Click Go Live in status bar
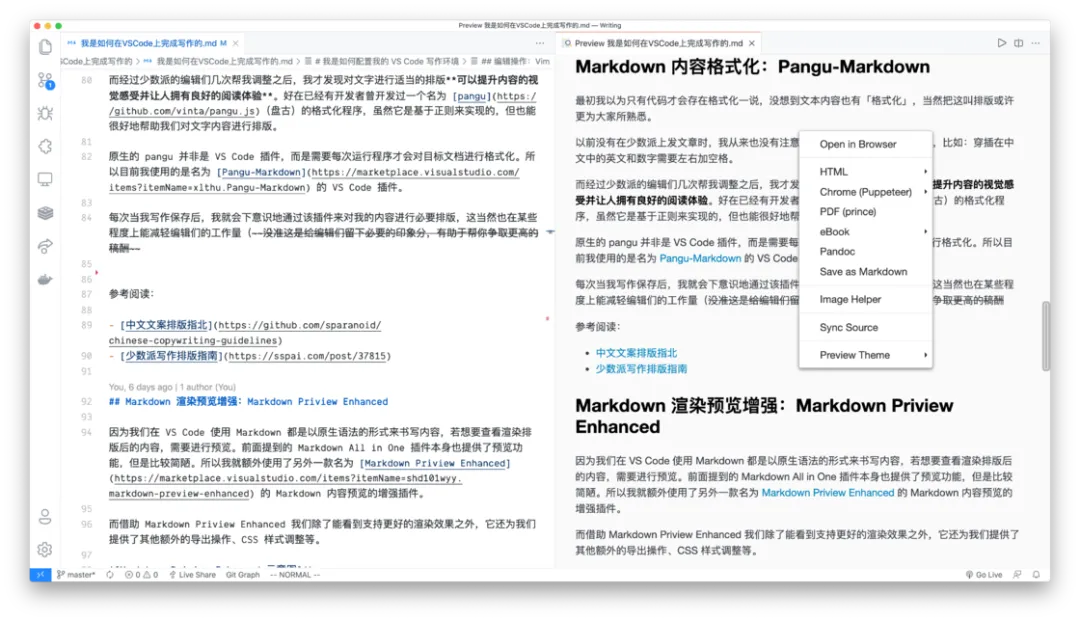This screenshot has height=621, width=1080. coord(984,574)
